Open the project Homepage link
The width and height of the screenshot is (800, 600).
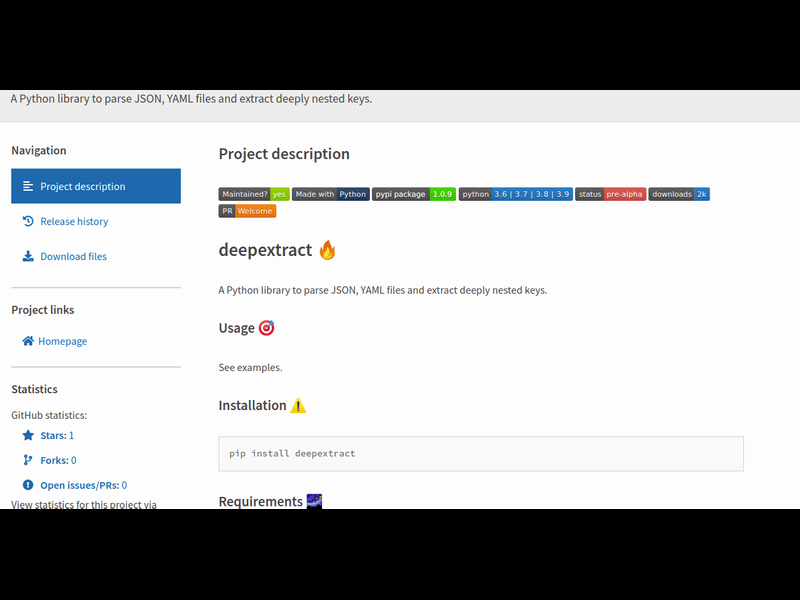click(x=62, y=342)
